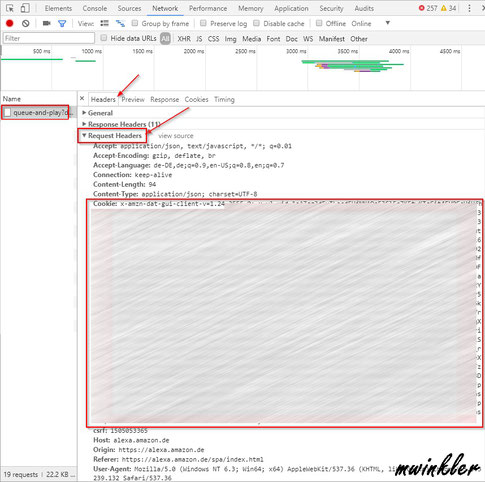Click the csrf header value
Viewport: 485px width, 482px height.
point(129,431)
